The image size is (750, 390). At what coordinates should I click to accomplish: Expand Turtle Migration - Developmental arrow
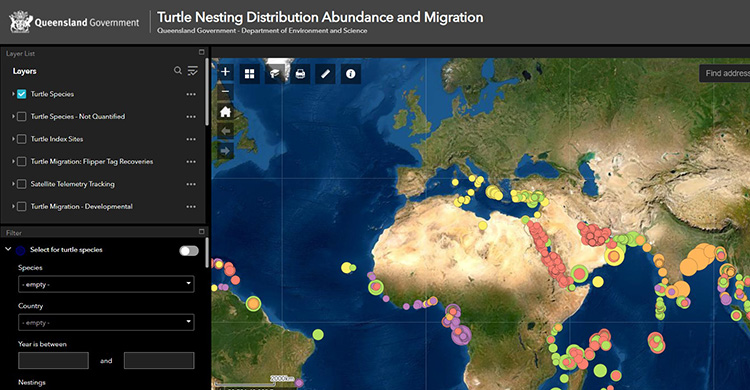tap(13, 206)
